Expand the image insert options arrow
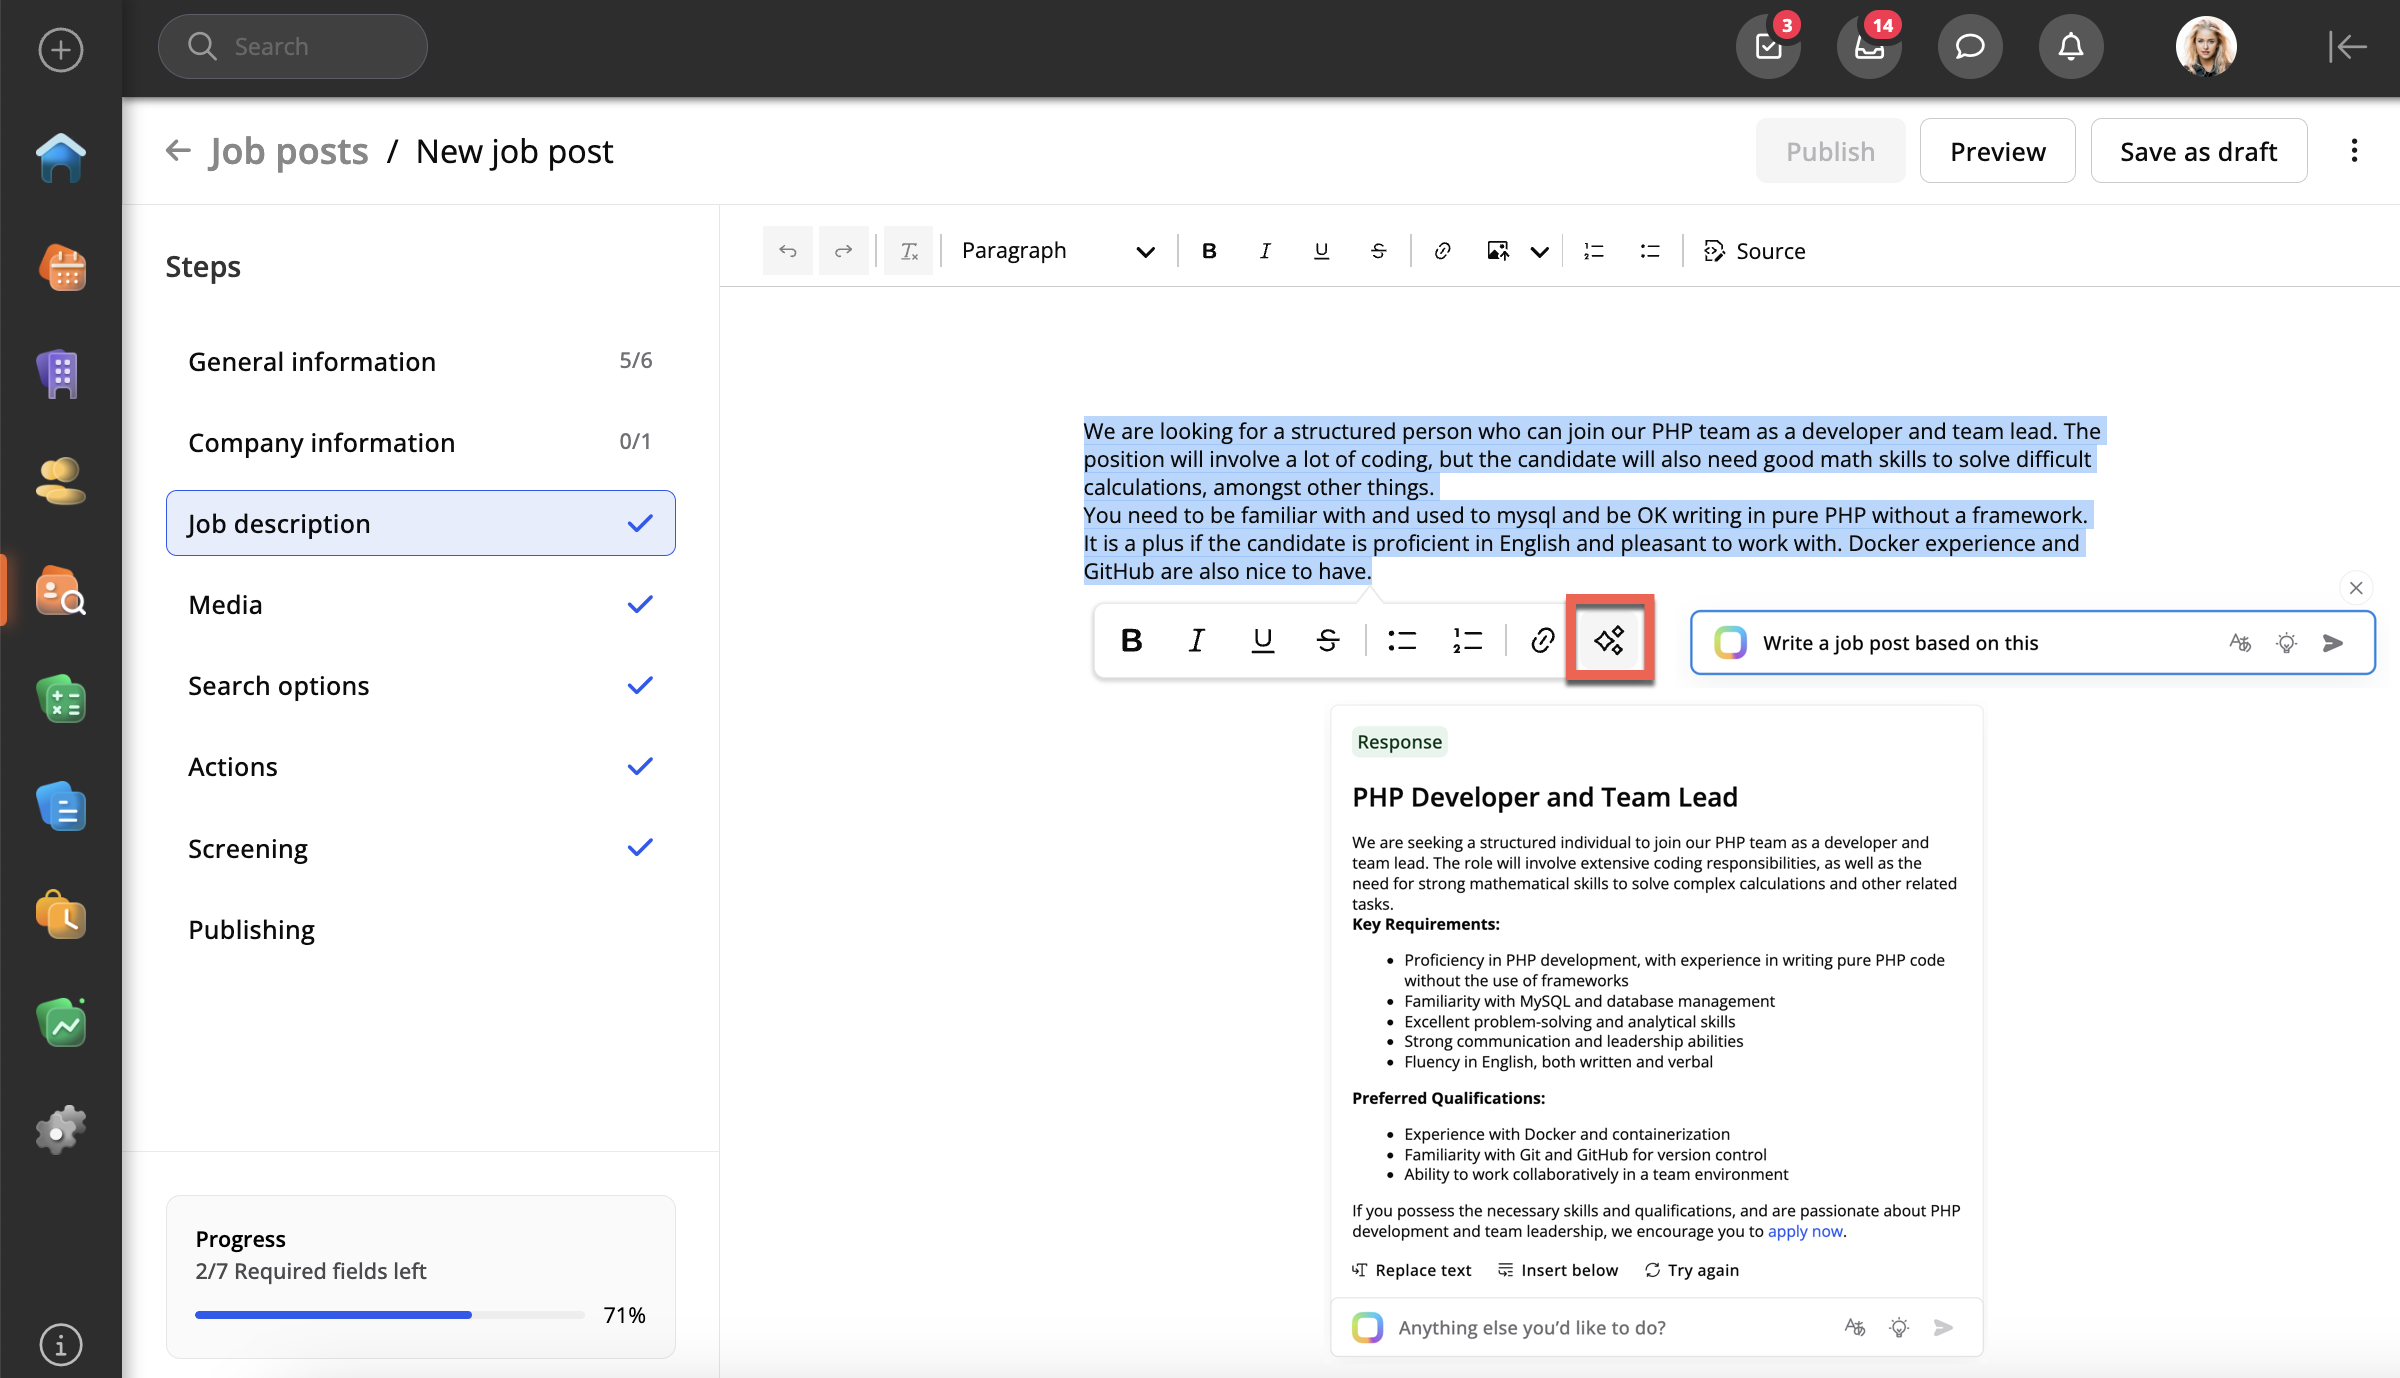Image resolution: width=2400 pixels, height=1378 pixels. pyautogui.click(x=1540, y=251)
